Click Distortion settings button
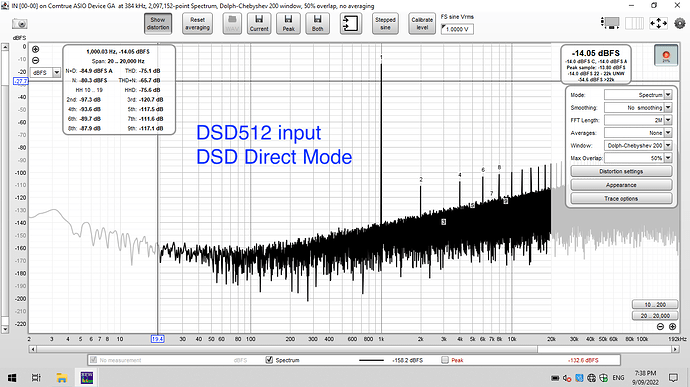This screenshot has width=690, height=387. (621, 171)
